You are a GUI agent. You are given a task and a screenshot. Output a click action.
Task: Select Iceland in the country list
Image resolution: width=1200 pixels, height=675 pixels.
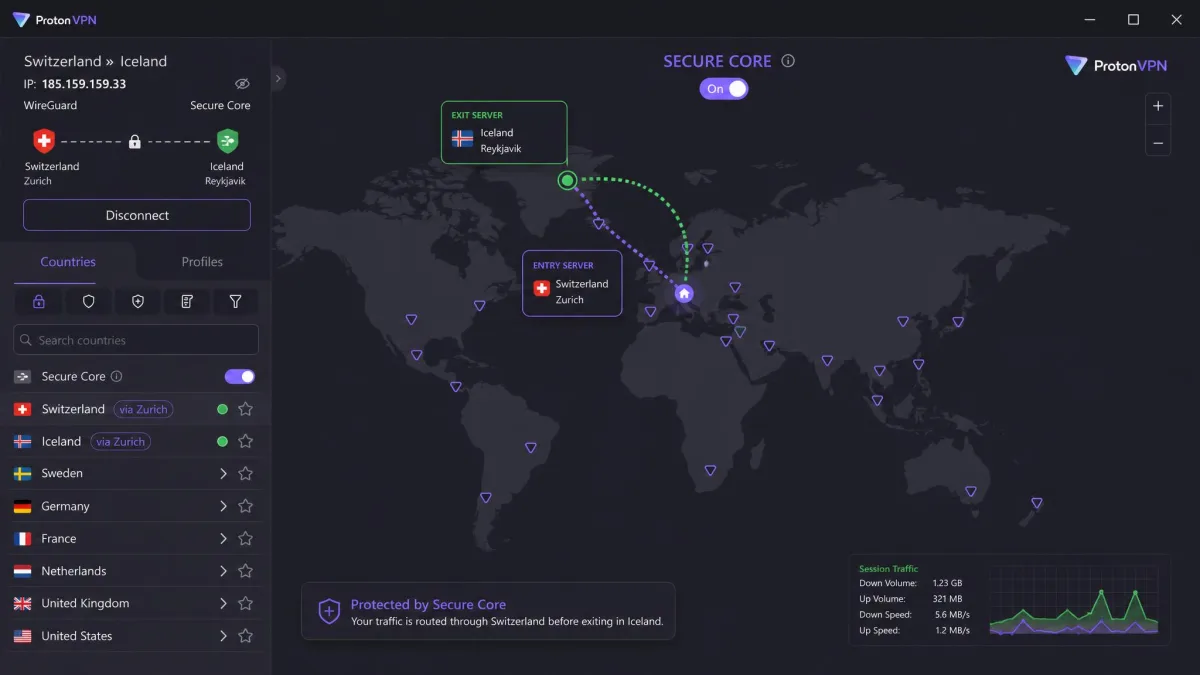(135, 441)
